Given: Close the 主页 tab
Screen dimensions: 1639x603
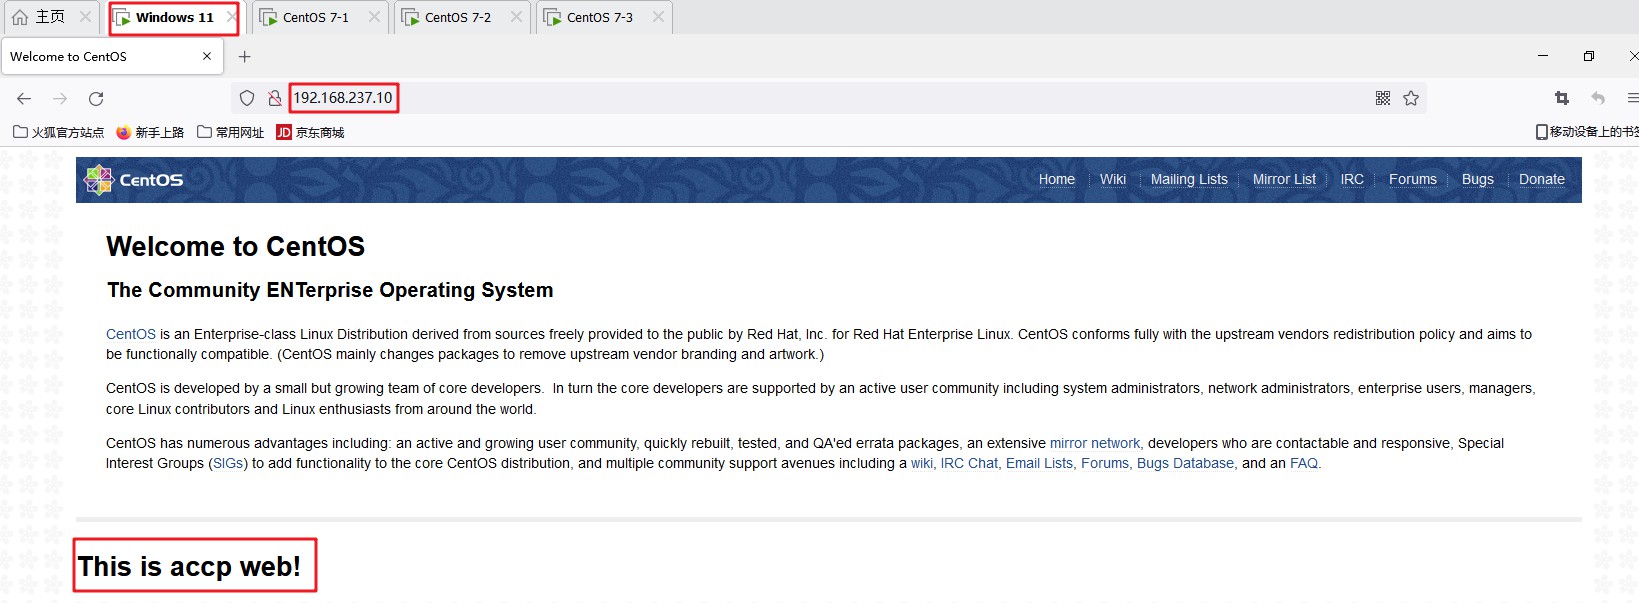Looking at the screenshot, I should (x=85, y=17).
